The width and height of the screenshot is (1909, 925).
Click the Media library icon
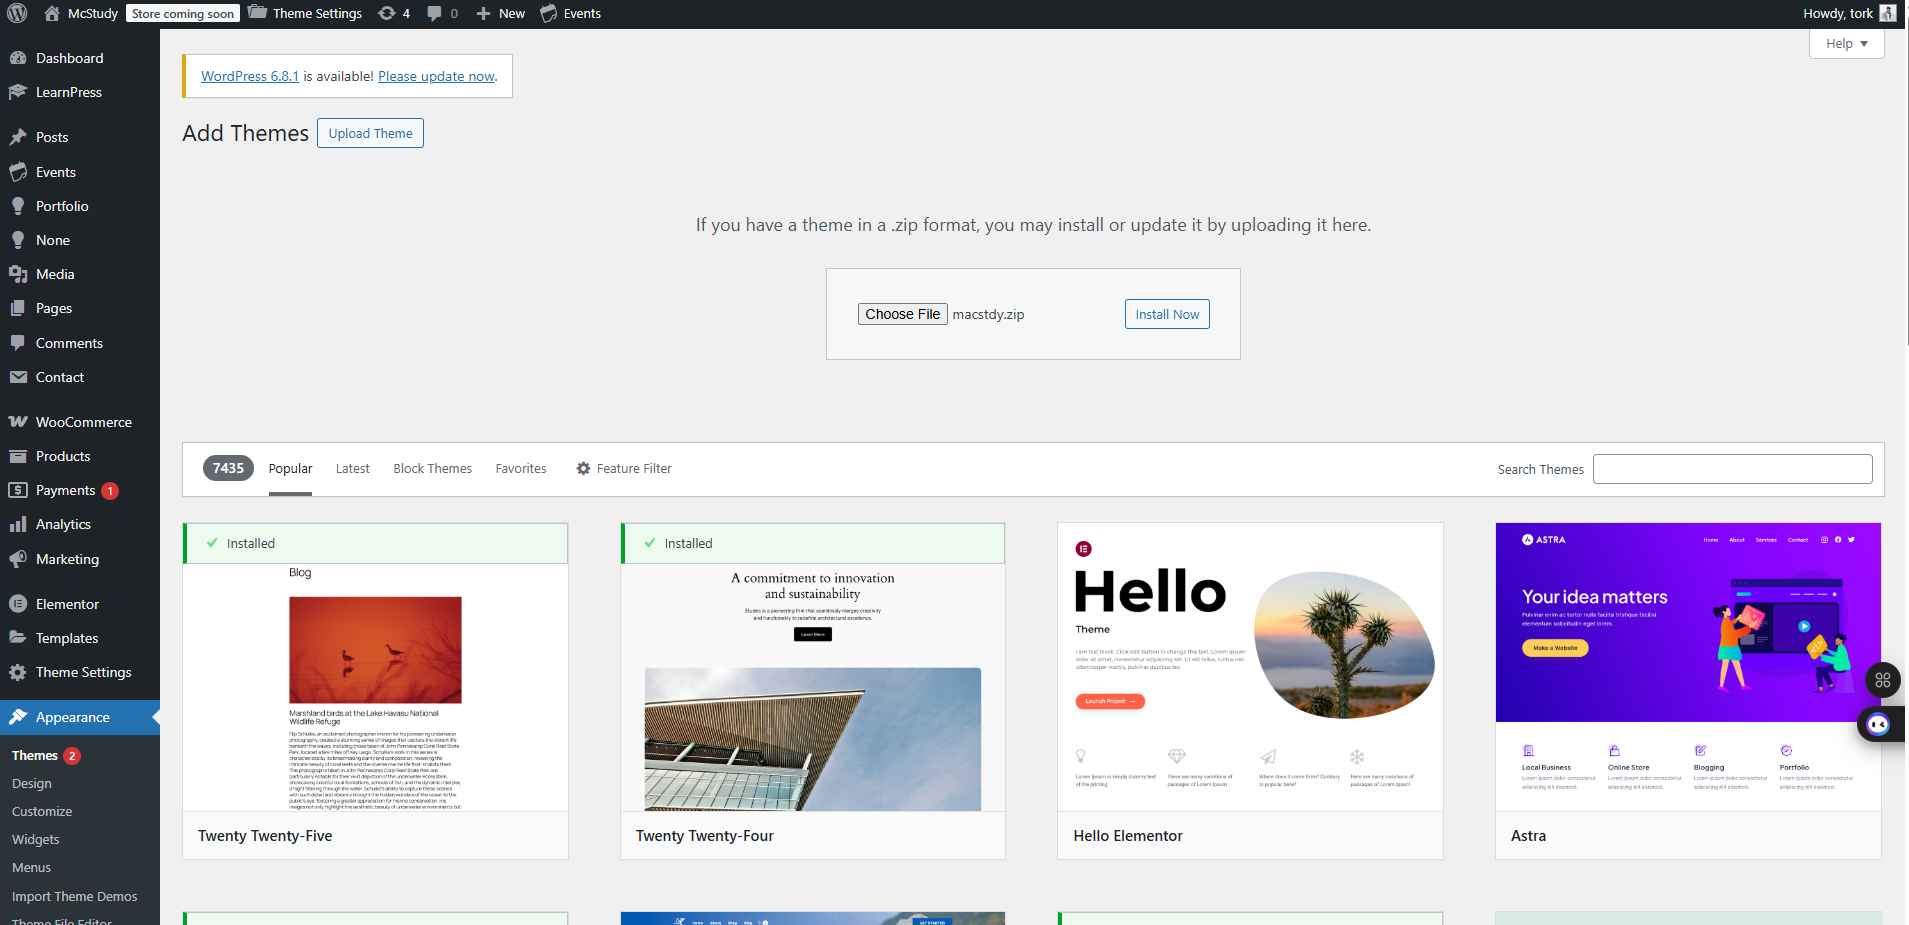(x=18, y=274)
